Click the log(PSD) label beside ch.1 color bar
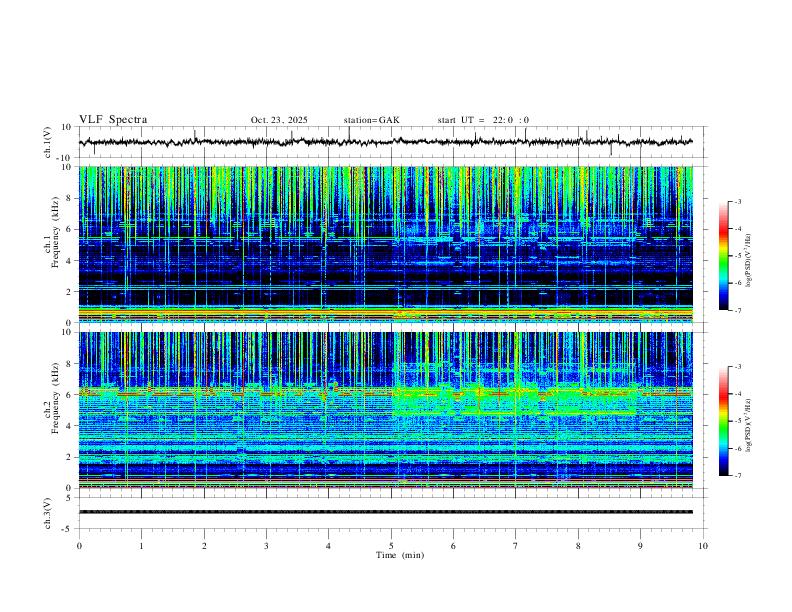The width and height of the screenshot is (792, 612). [x=748, y=261]
